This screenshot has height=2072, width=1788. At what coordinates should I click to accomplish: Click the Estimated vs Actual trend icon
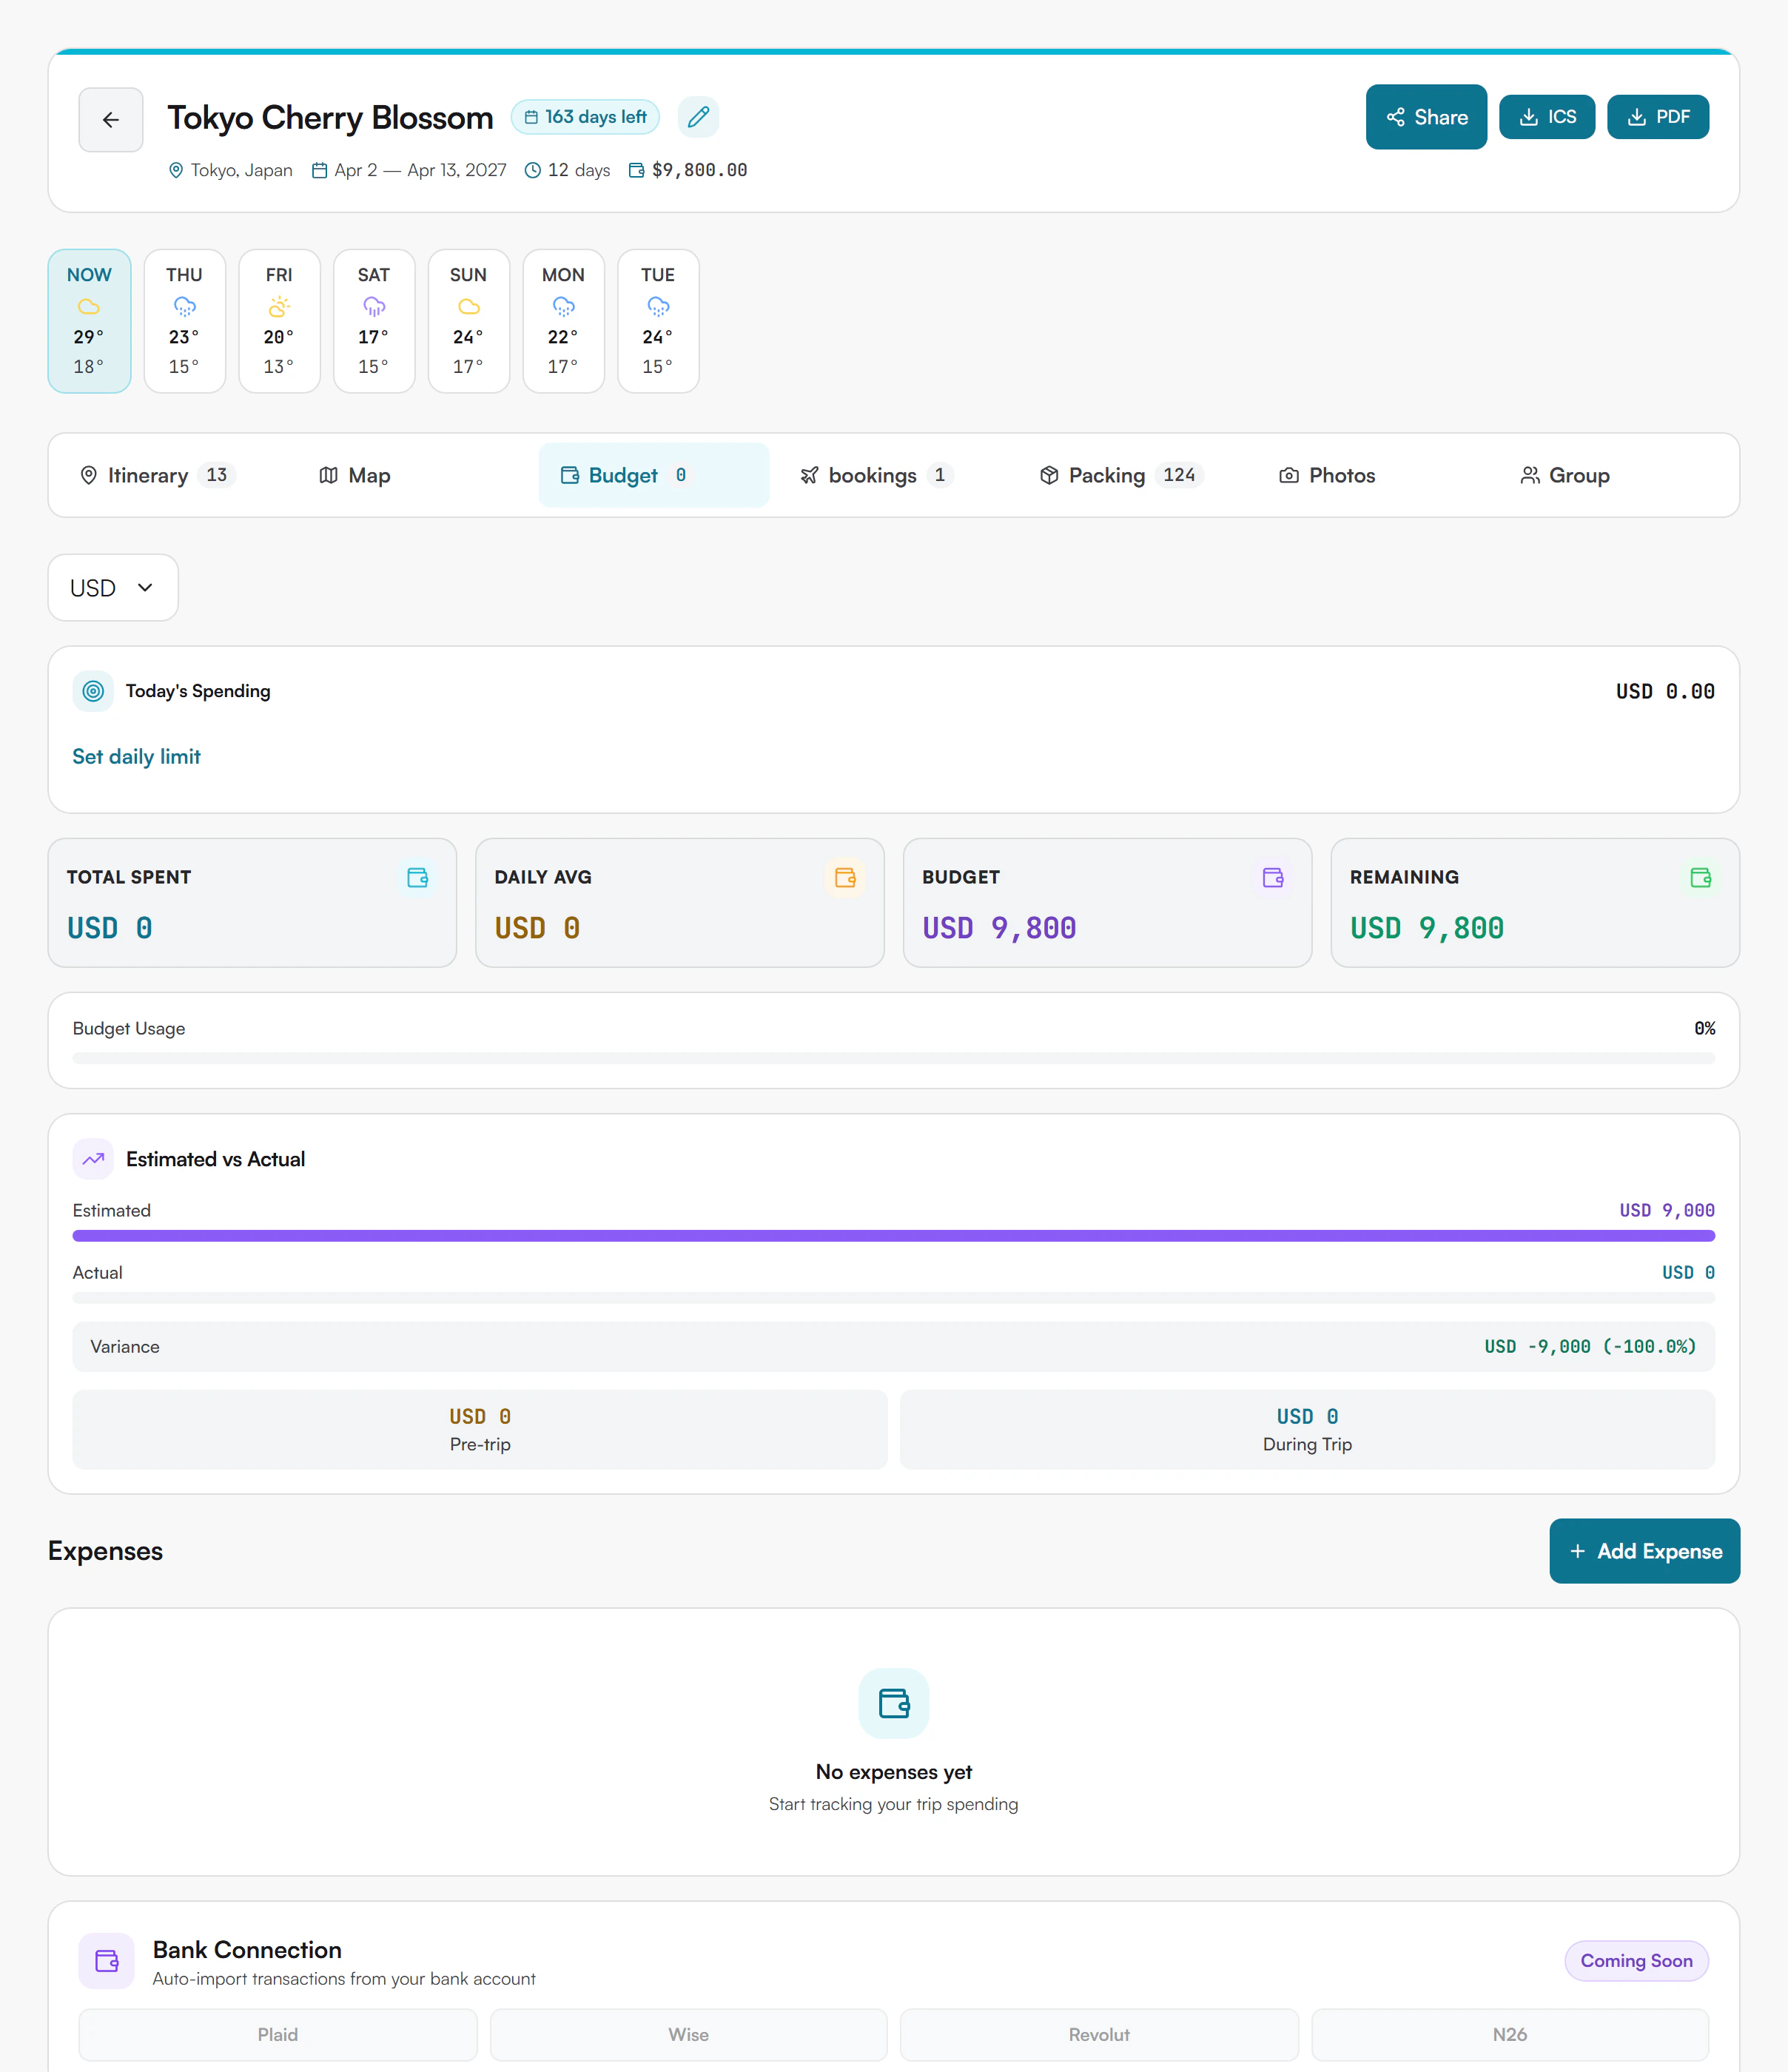coord(93,1159)
